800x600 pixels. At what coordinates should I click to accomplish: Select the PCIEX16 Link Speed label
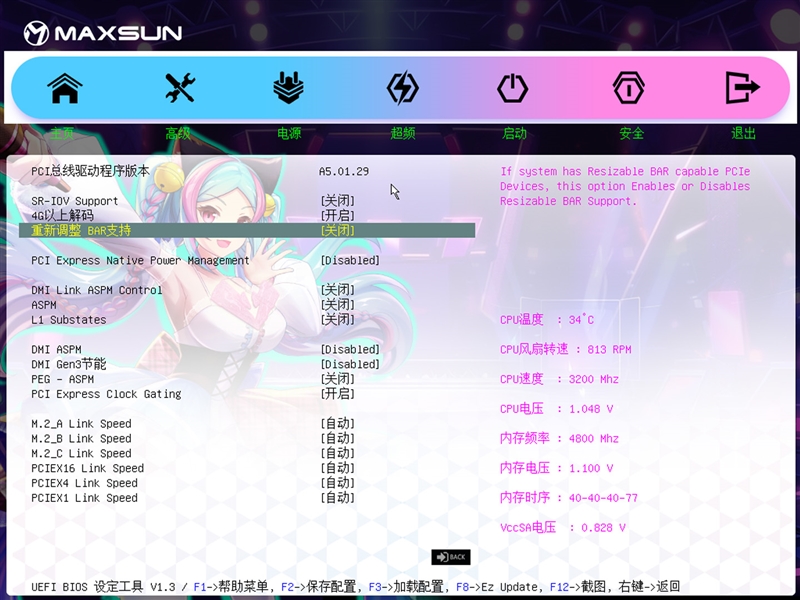click(x=87, y=468)
